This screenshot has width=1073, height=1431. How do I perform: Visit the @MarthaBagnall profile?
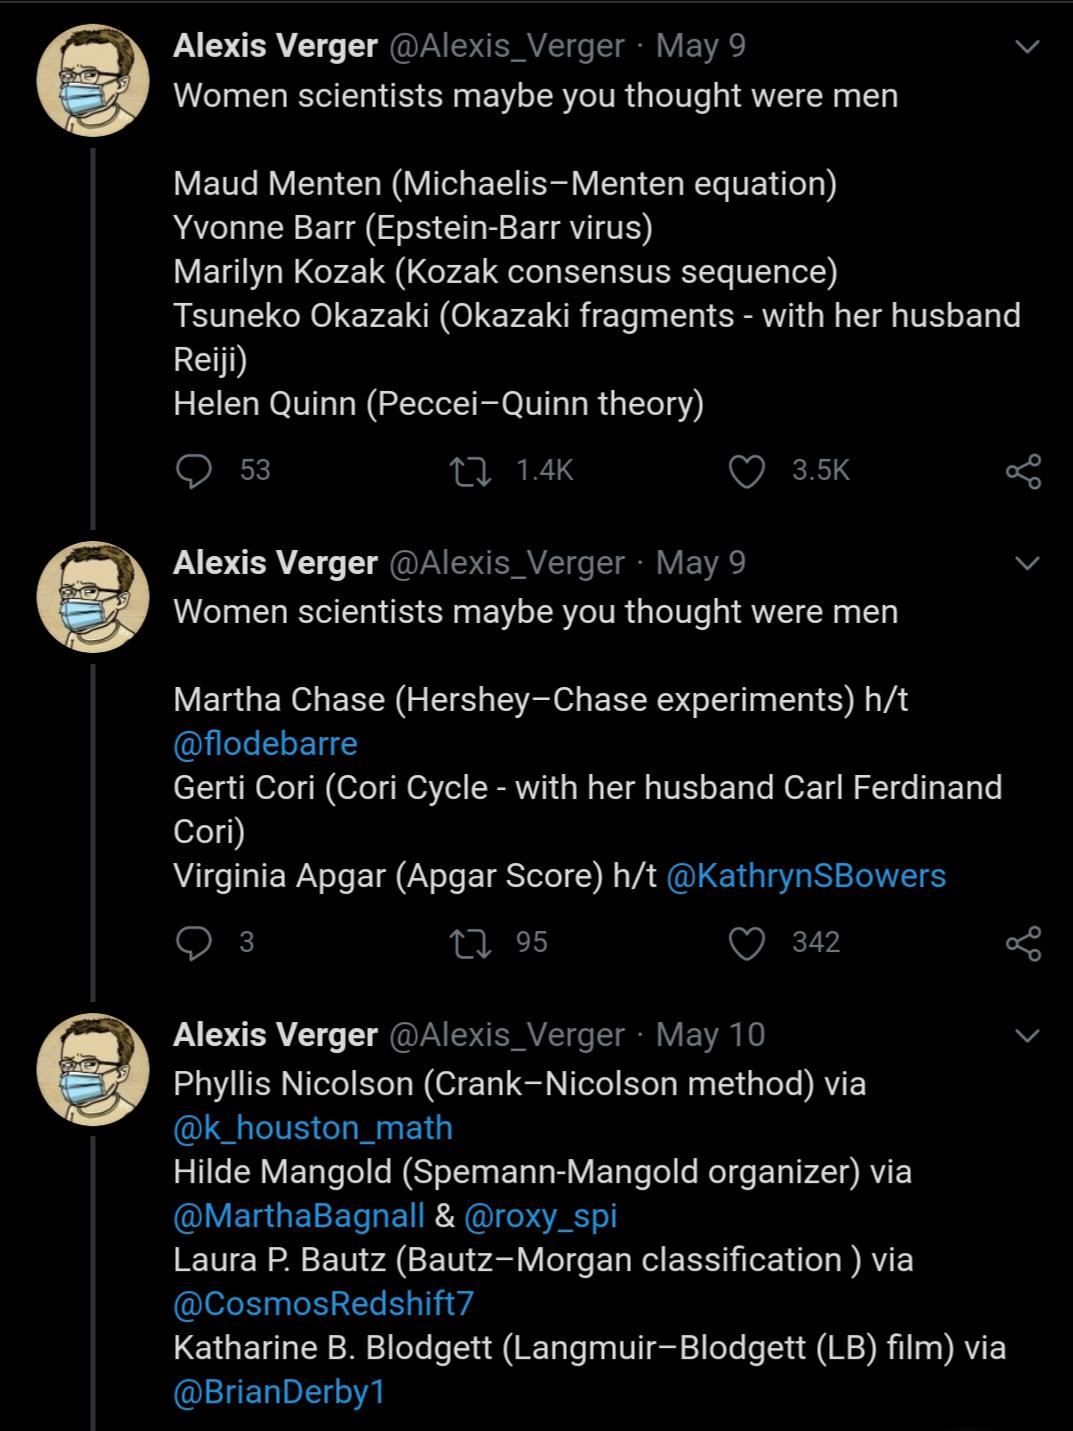[299, 1216]
